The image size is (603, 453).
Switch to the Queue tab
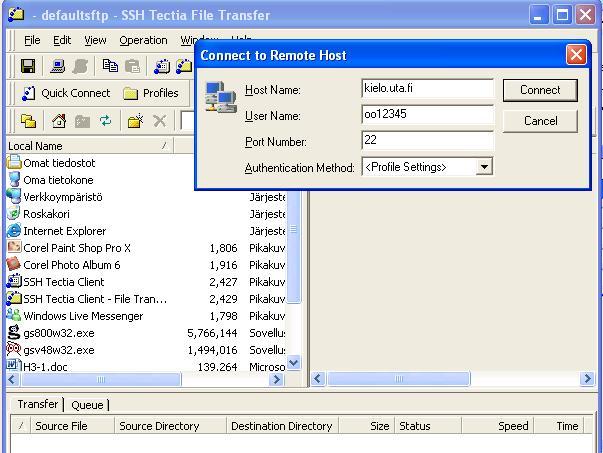[87, 405]
